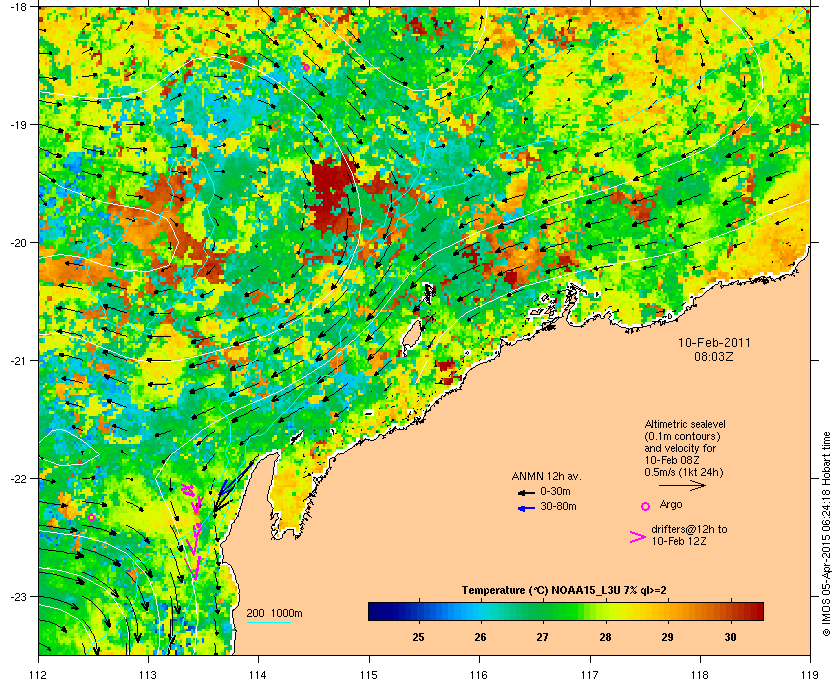Click the longitude axis label 119
This screenshot has height=680, width=840.
coord(810,674)
